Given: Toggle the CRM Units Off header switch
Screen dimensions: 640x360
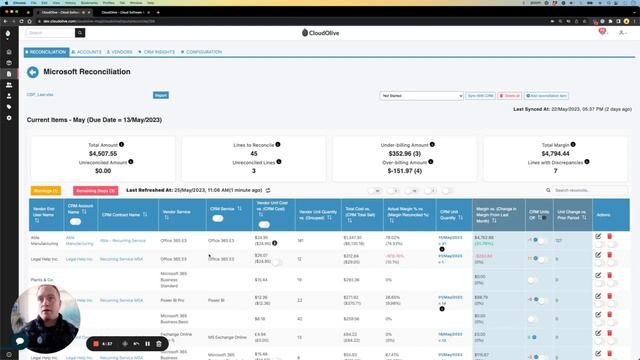Looking at the screenshot, I should (x=544, y=218).
